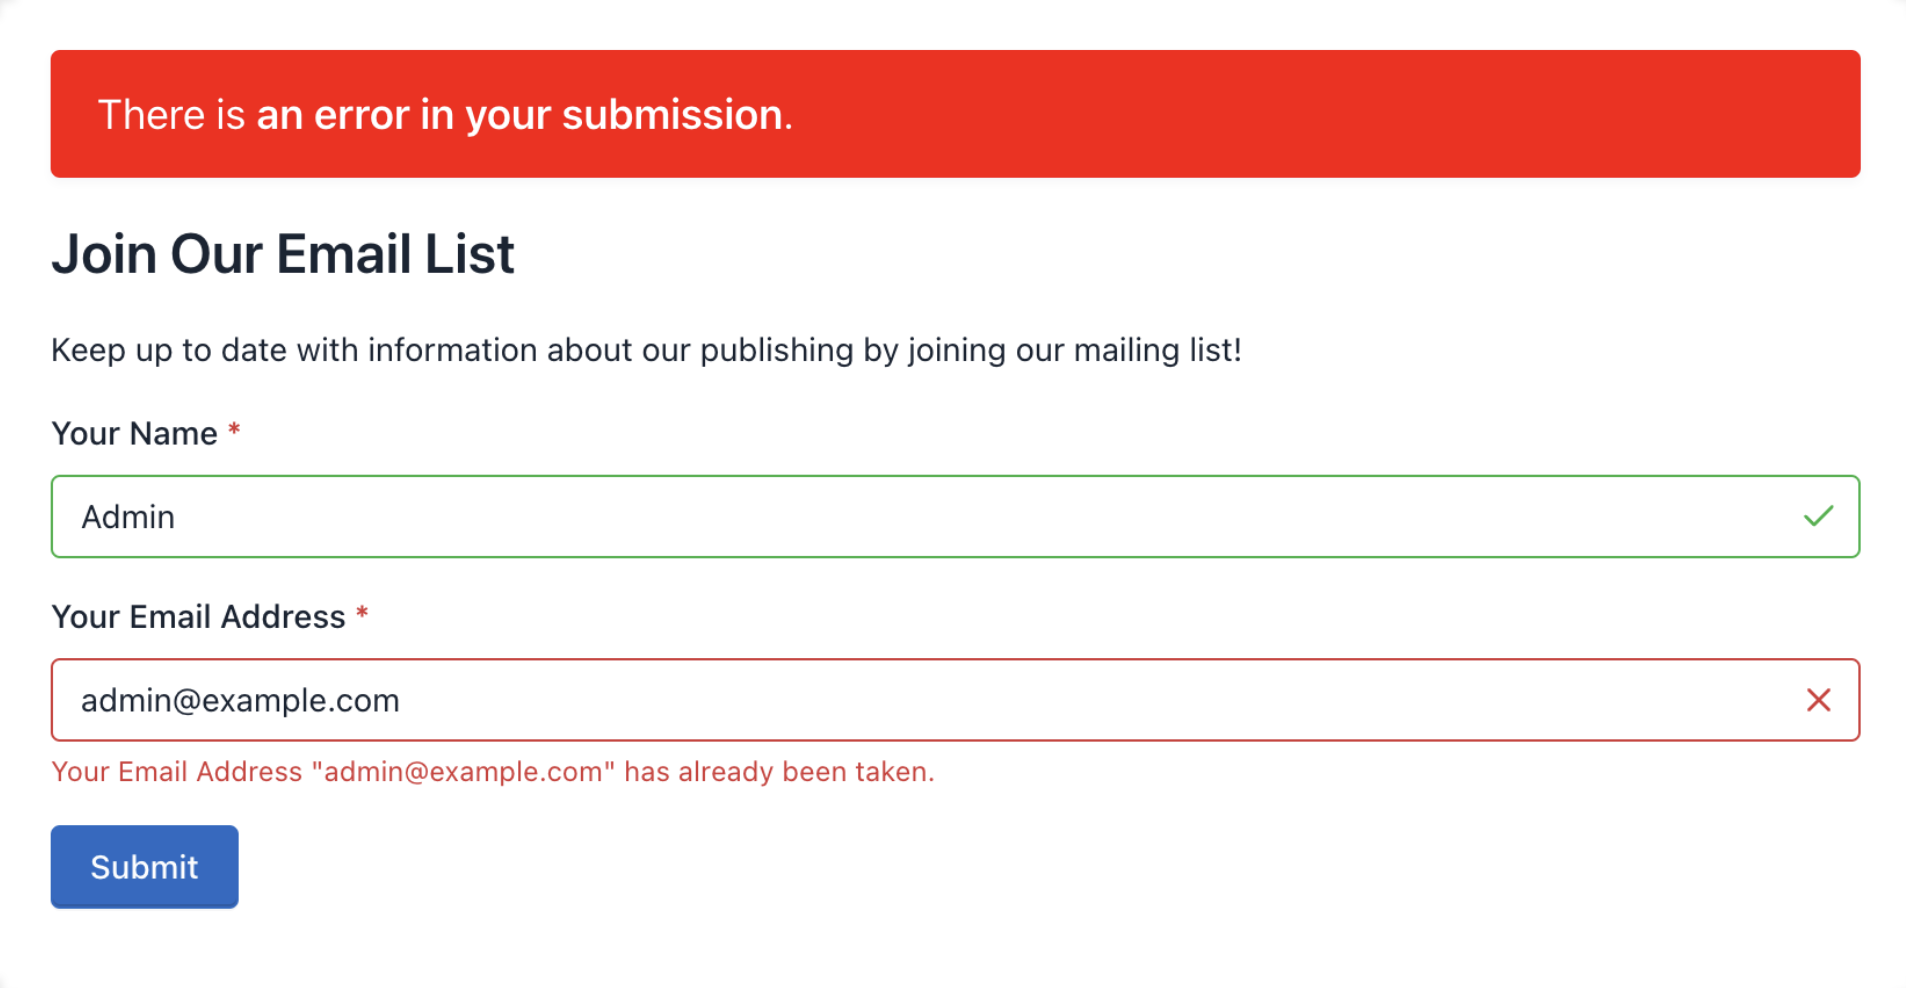Click the "Your Email Address" field label
Viewport: 1906px width, 988px height.
[198, 617]
